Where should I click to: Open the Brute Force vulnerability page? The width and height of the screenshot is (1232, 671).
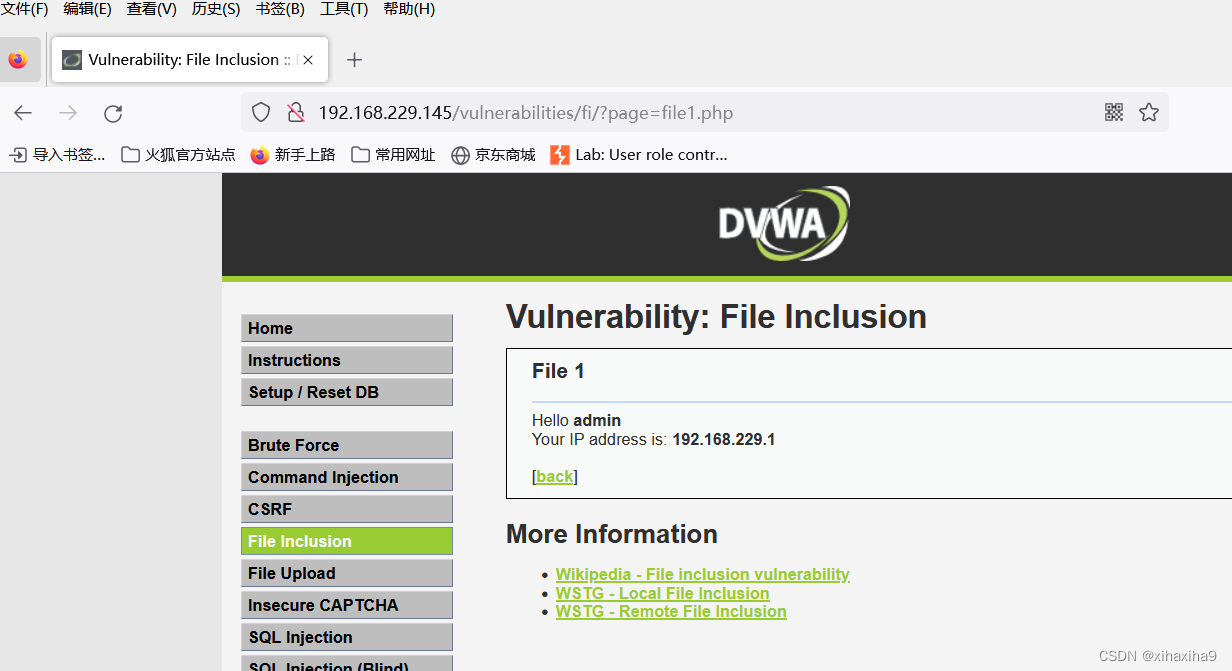(x=347, y=445)
